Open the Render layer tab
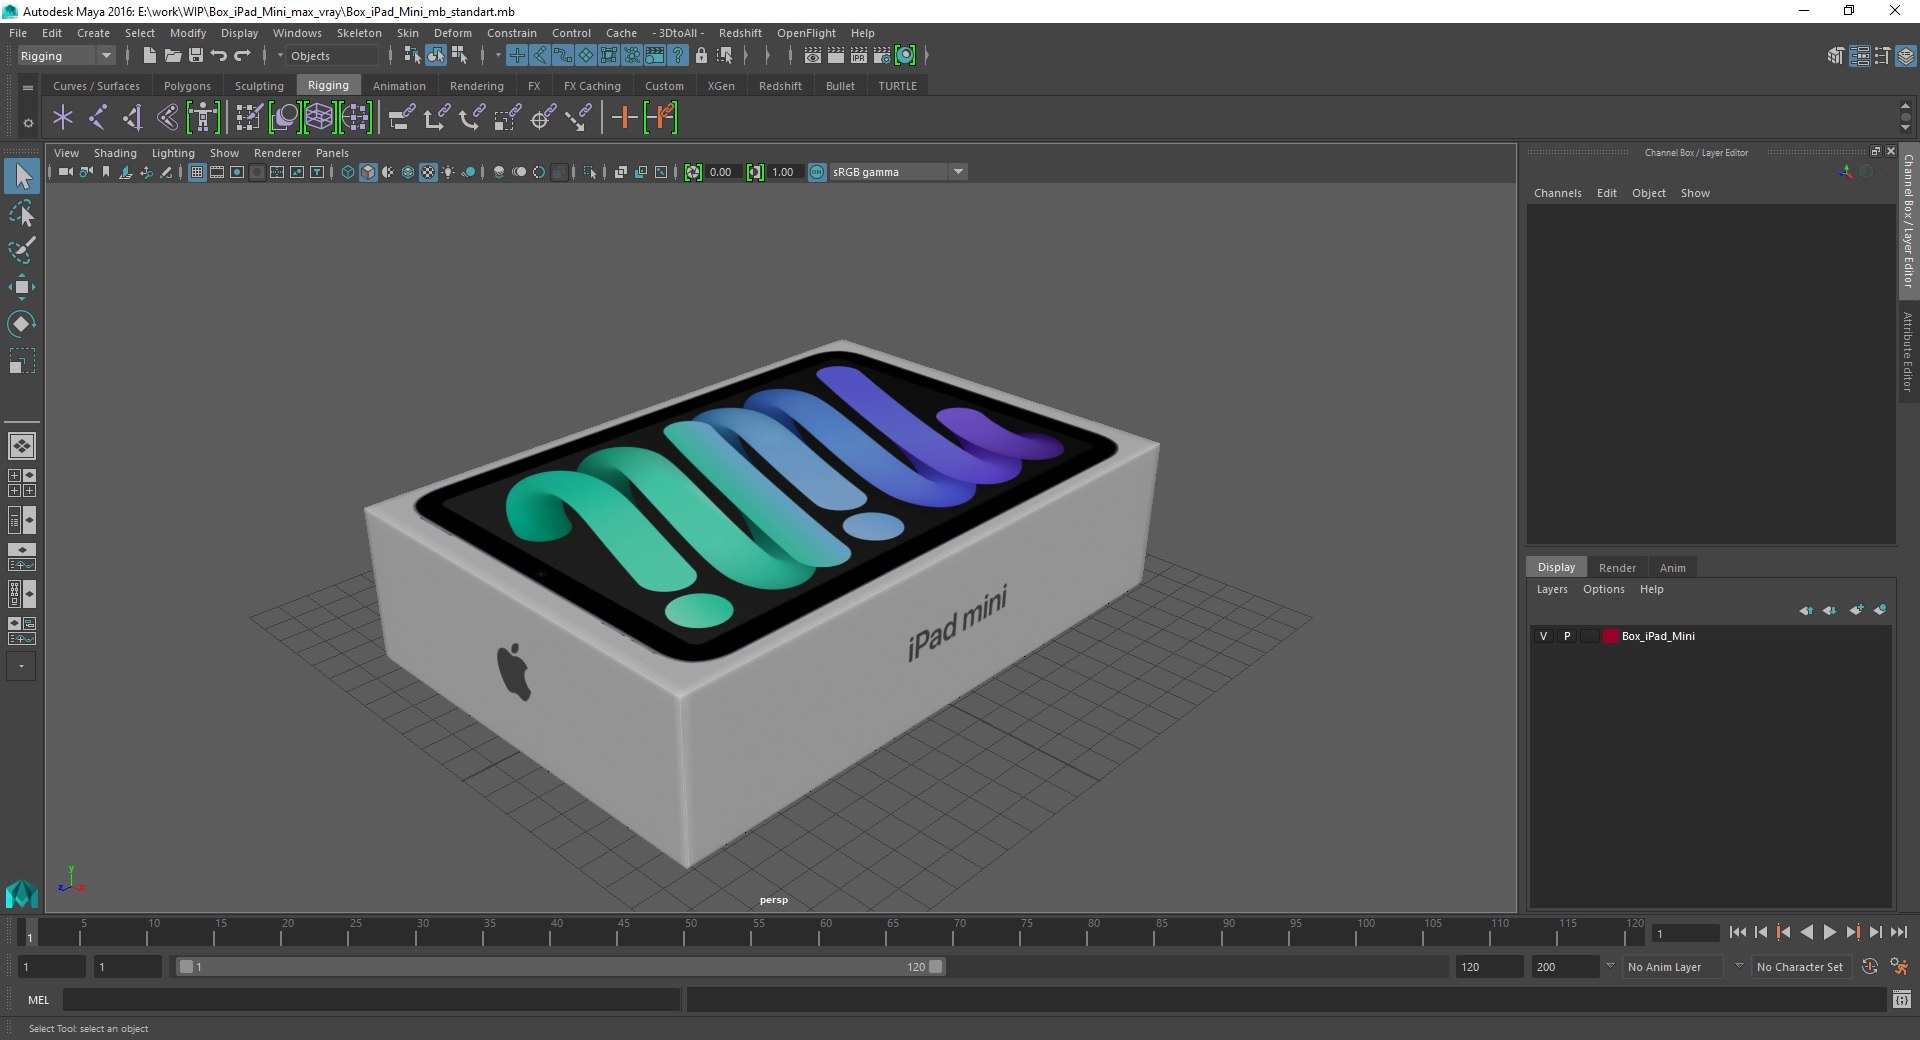 (x=1617, y=568)
